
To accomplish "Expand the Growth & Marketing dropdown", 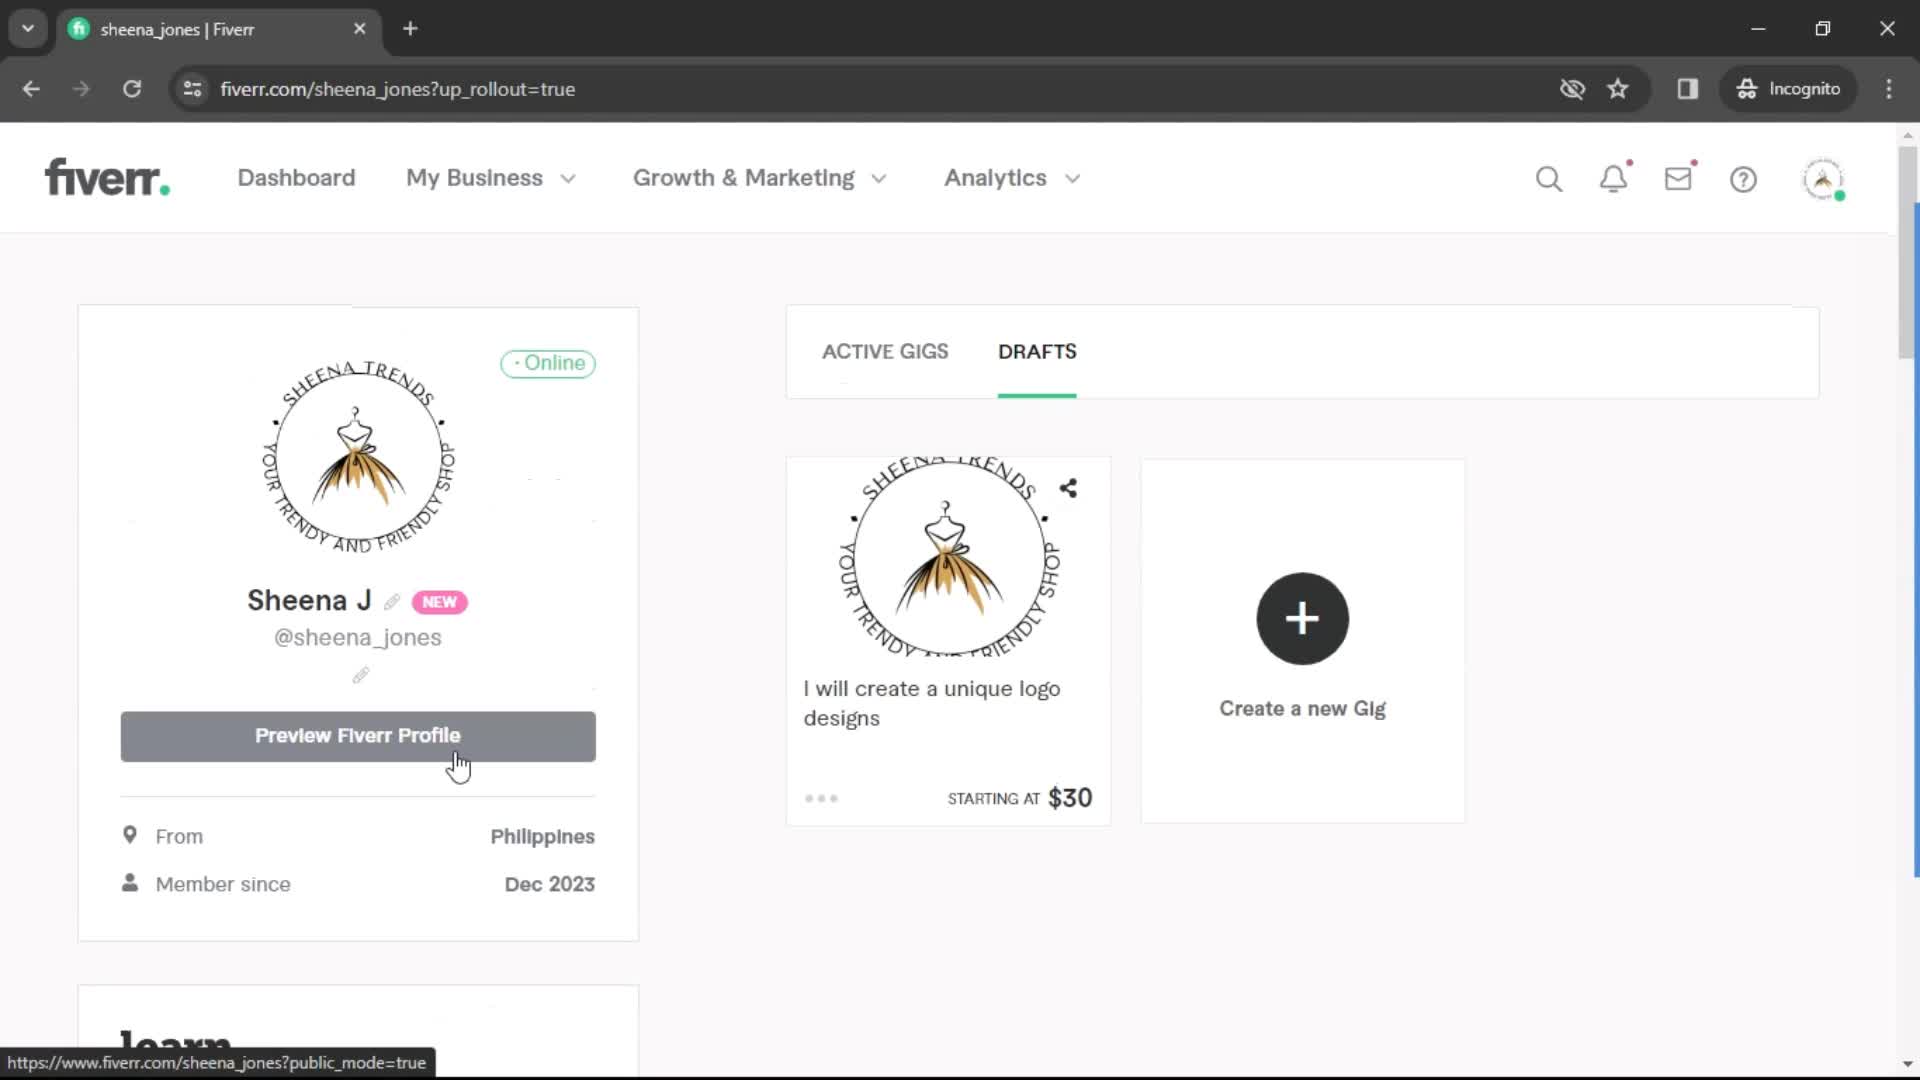I will coord(760,178).
